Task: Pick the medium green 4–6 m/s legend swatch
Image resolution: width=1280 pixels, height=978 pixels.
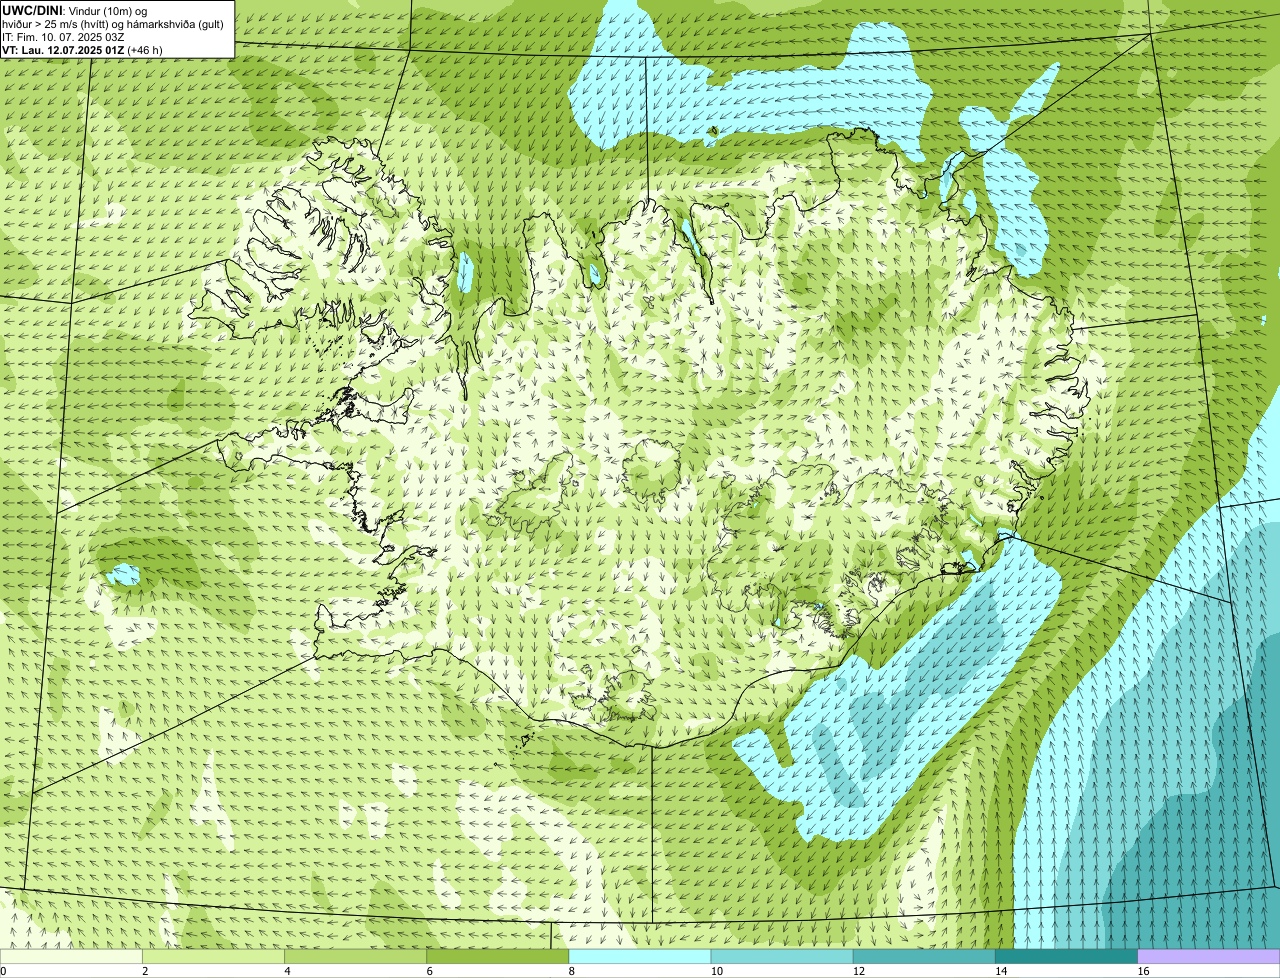Action: pos(355,956)
